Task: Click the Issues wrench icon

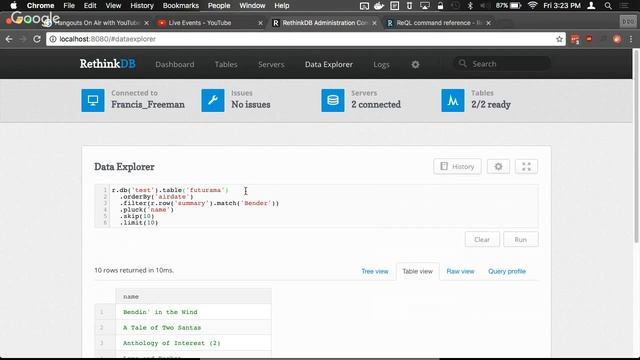Action: coord(213,100)
